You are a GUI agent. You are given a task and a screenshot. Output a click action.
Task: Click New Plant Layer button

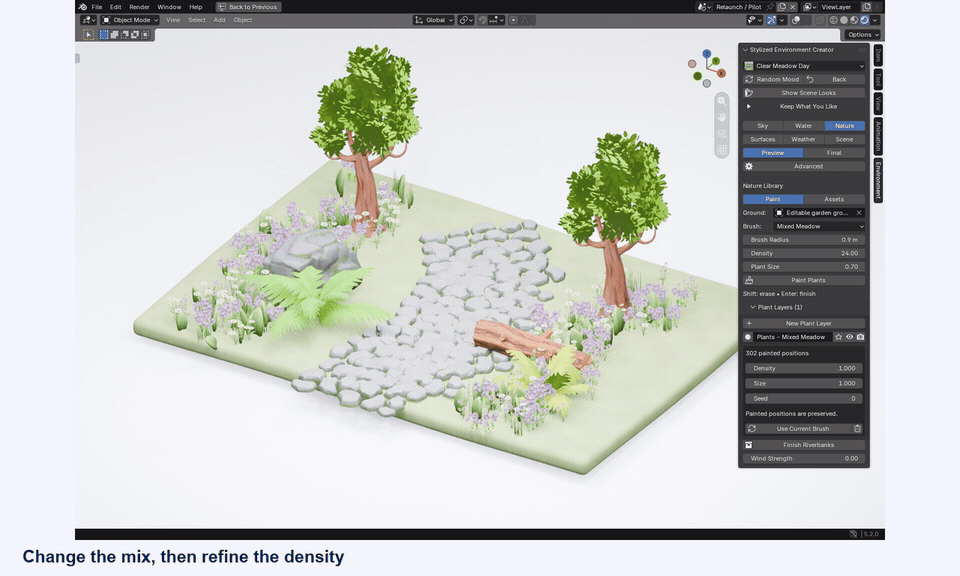(804, 323)
